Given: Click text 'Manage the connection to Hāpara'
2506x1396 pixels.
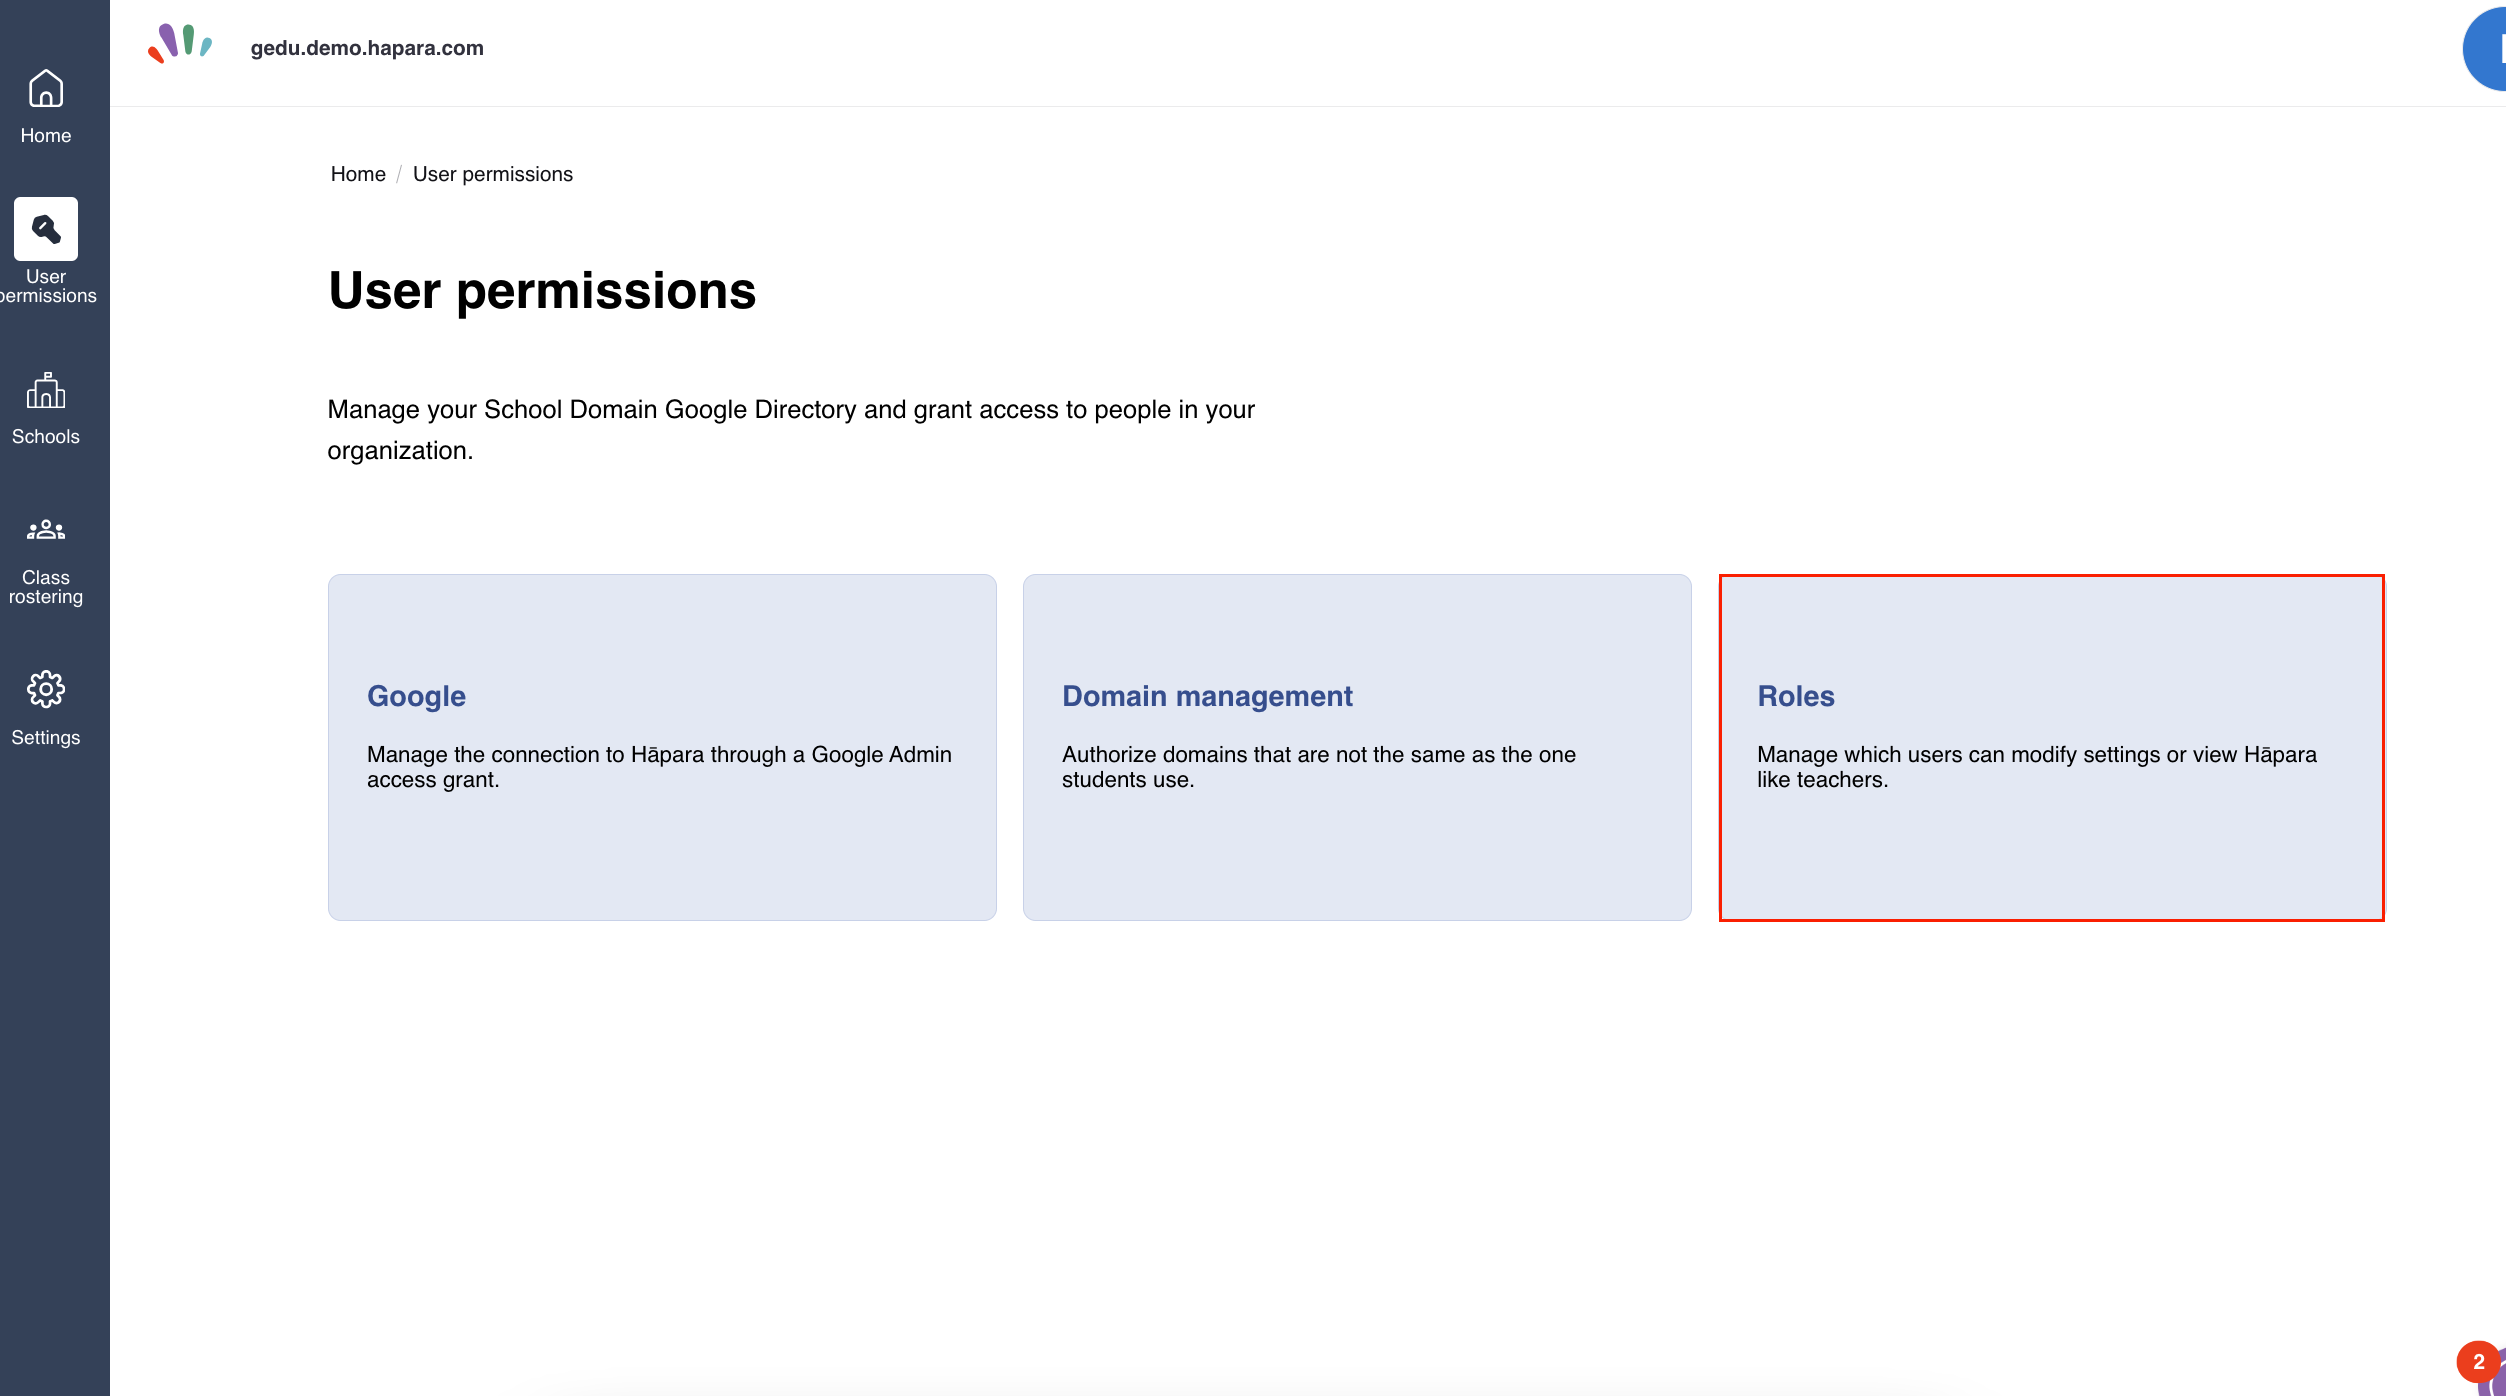Looking at the screenshot, I should click(x=535, y=755).
